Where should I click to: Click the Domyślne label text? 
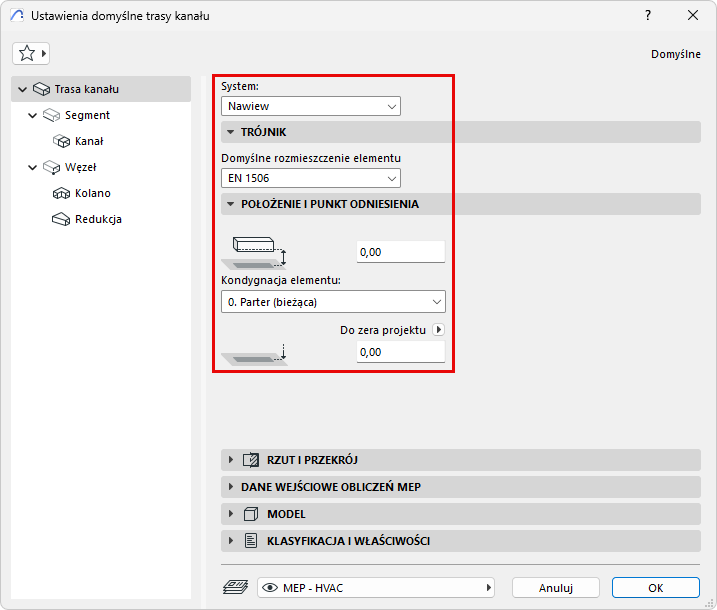coord(676,54)
